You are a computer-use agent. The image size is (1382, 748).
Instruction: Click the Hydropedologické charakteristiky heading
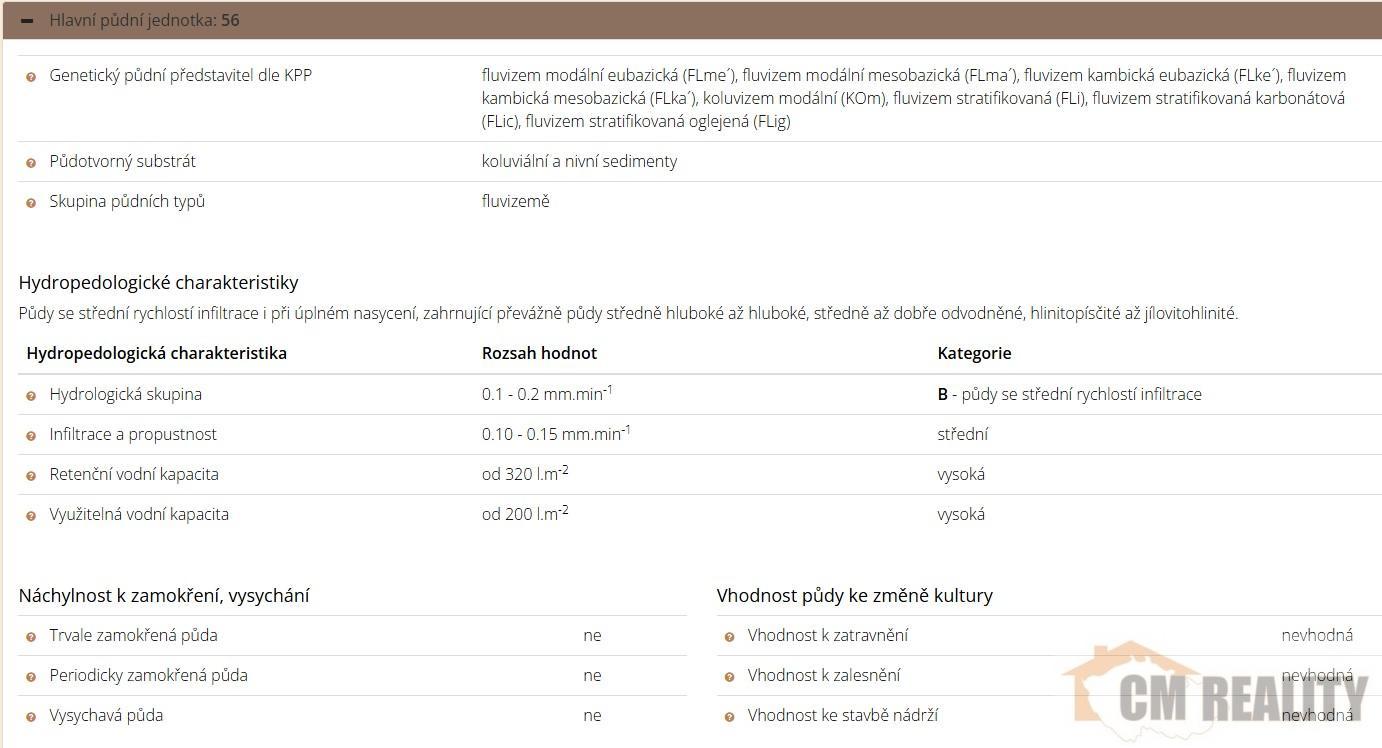[158, 283]
